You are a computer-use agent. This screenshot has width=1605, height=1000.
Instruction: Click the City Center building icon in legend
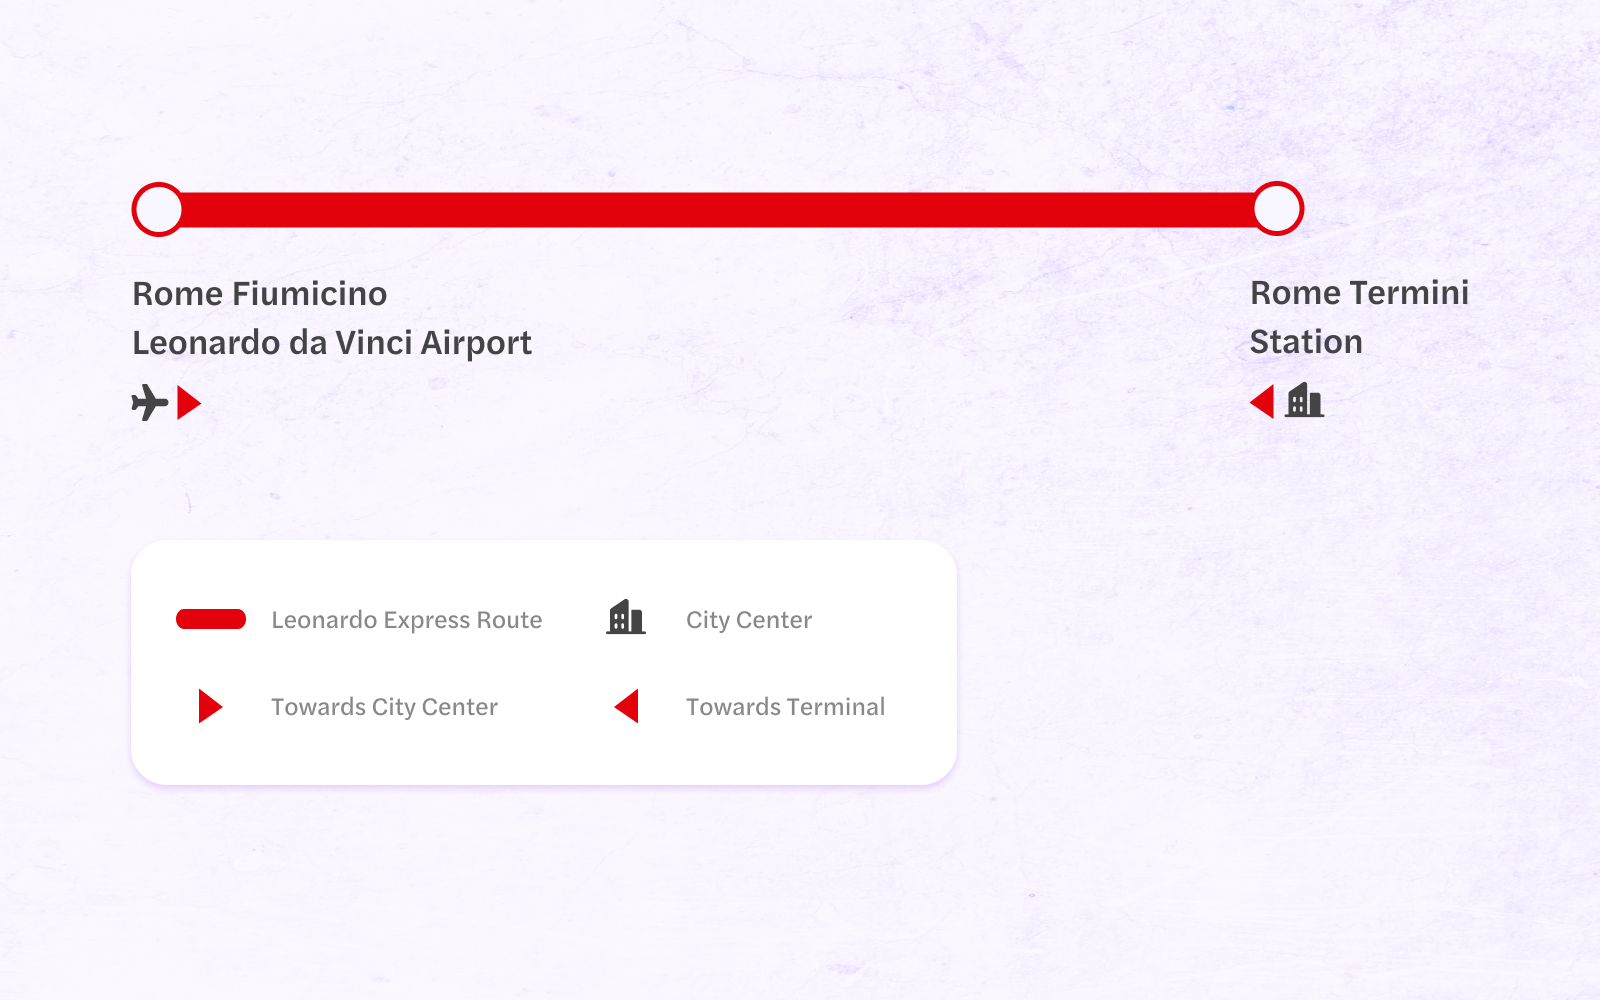(626, 618)
